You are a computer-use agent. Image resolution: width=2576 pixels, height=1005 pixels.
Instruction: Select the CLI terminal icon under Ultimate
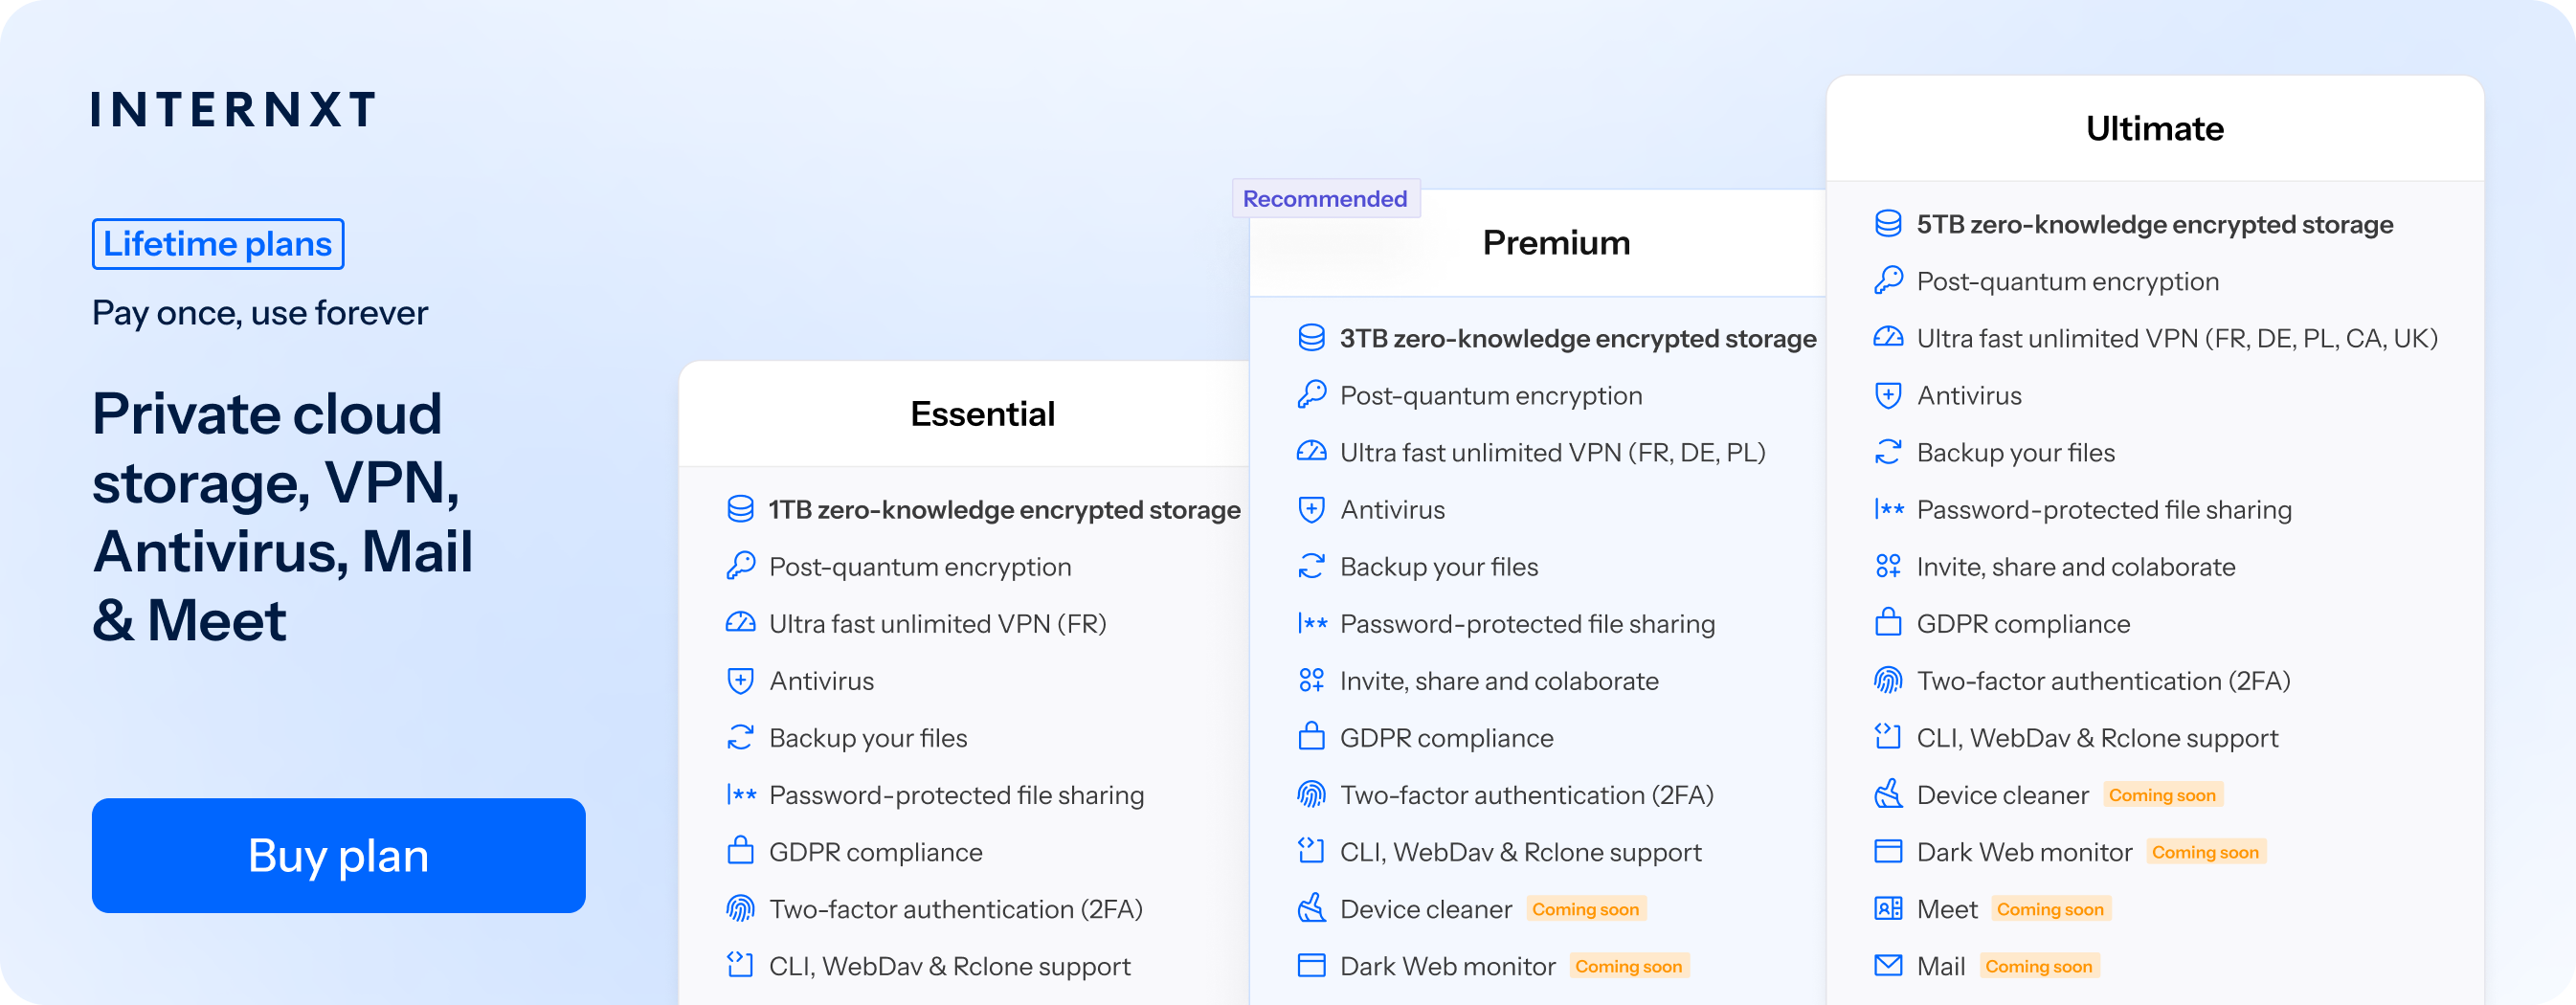pyautogui.click(x=1888, y=738)
